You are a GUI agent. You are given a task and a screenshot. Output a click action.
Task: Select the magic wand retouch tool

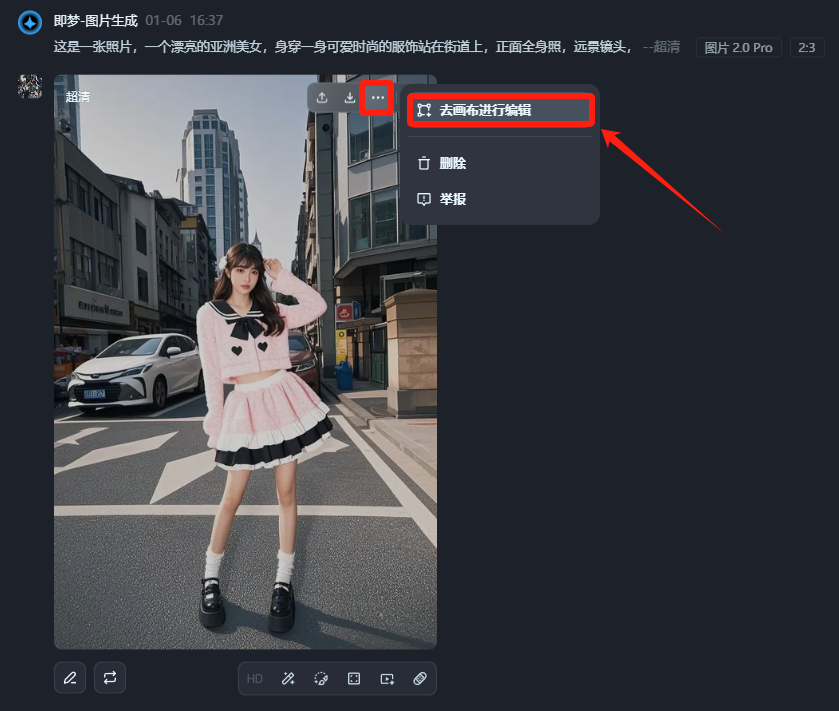[288, 678]
